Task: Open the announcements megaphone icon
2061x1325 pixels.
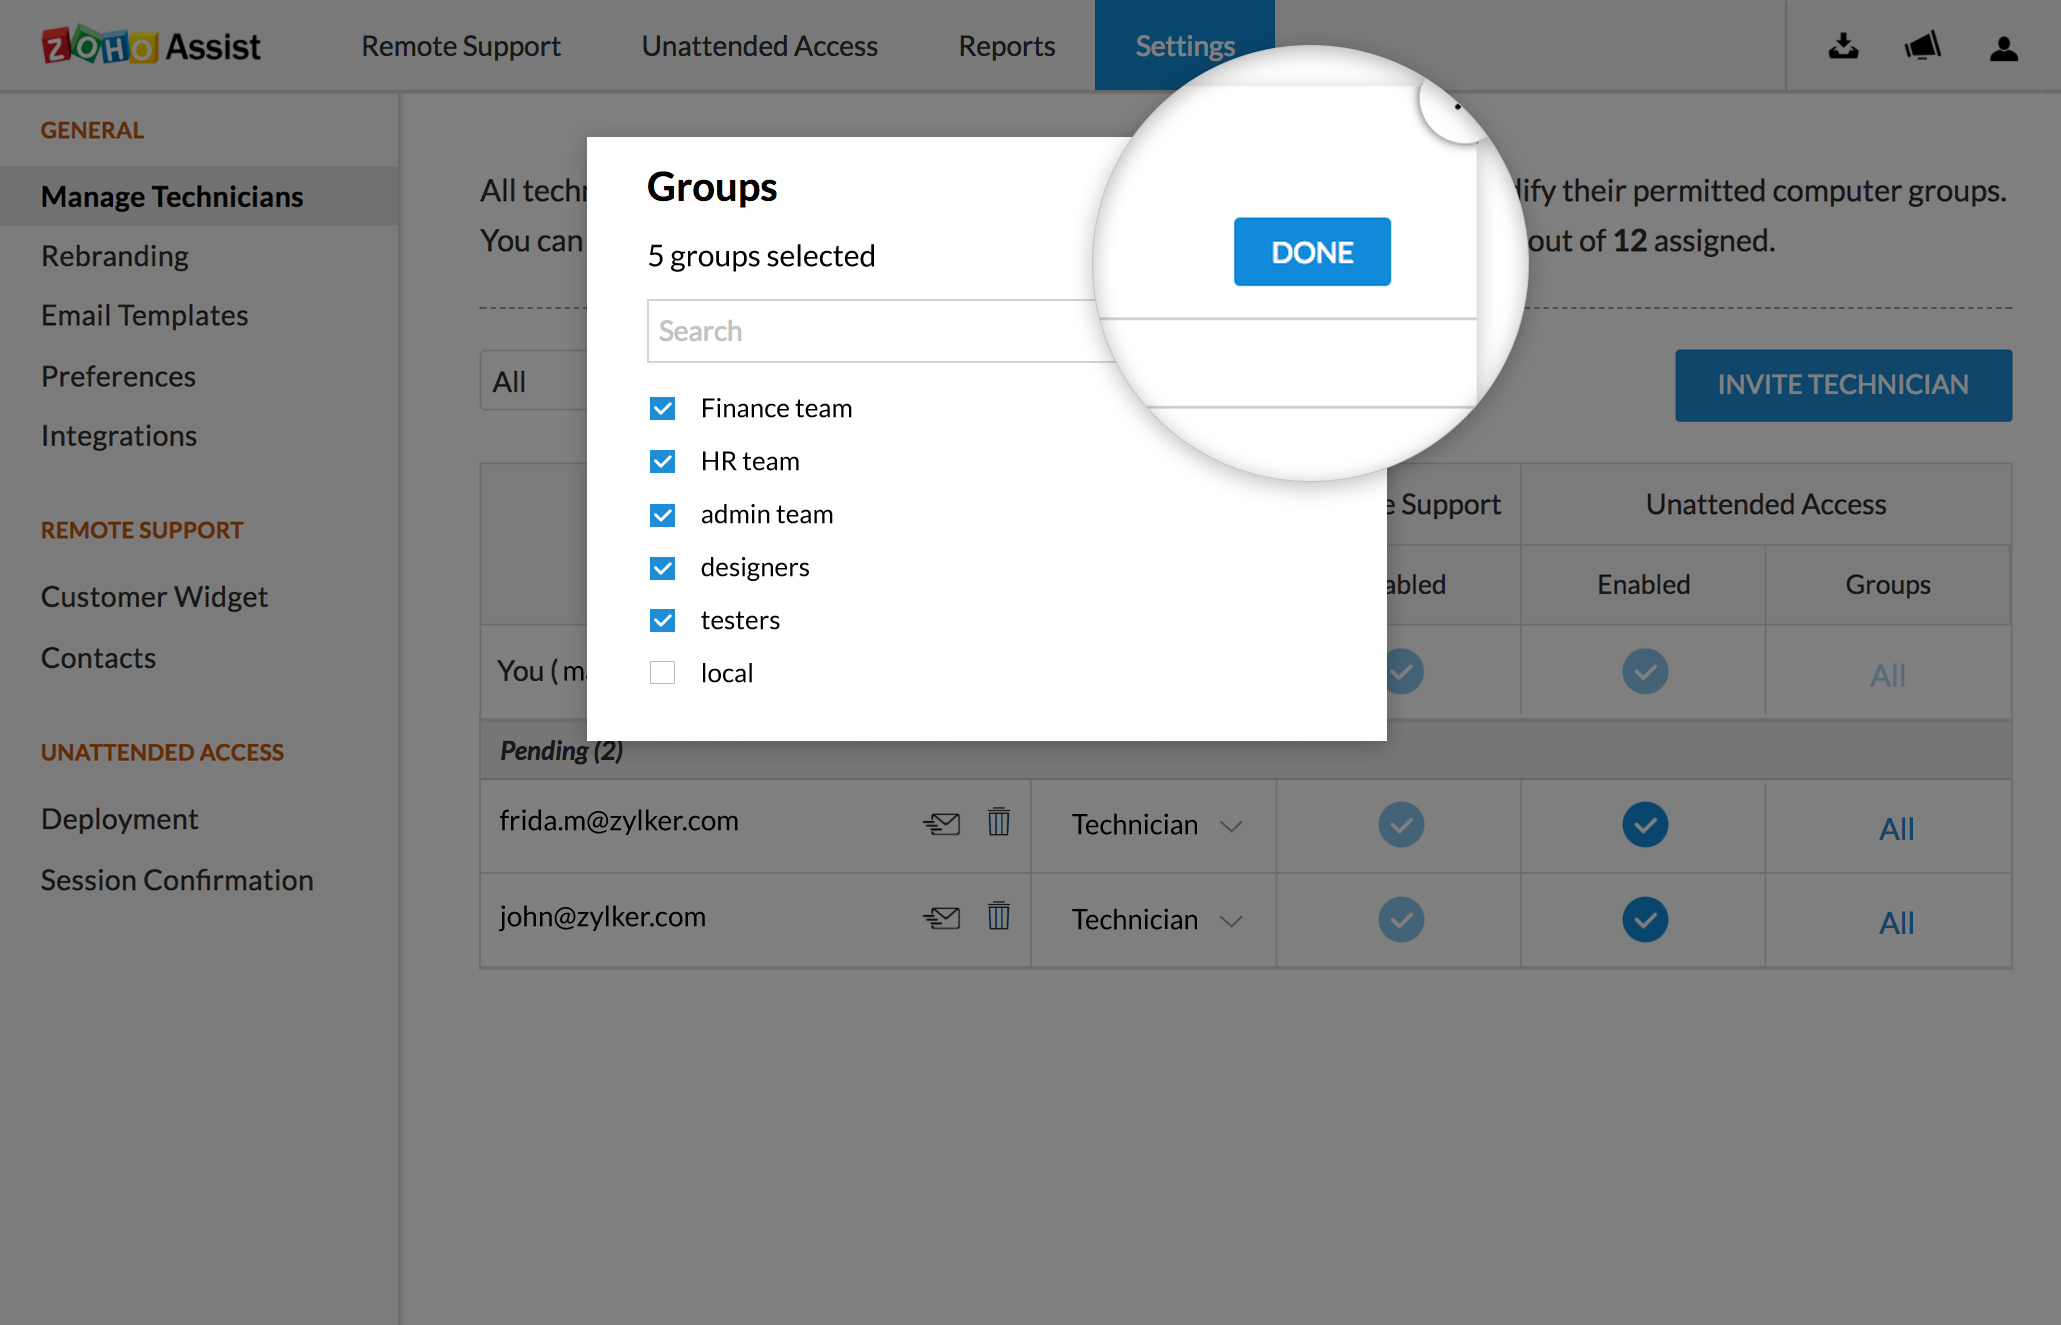Action: coord(1922,47)
